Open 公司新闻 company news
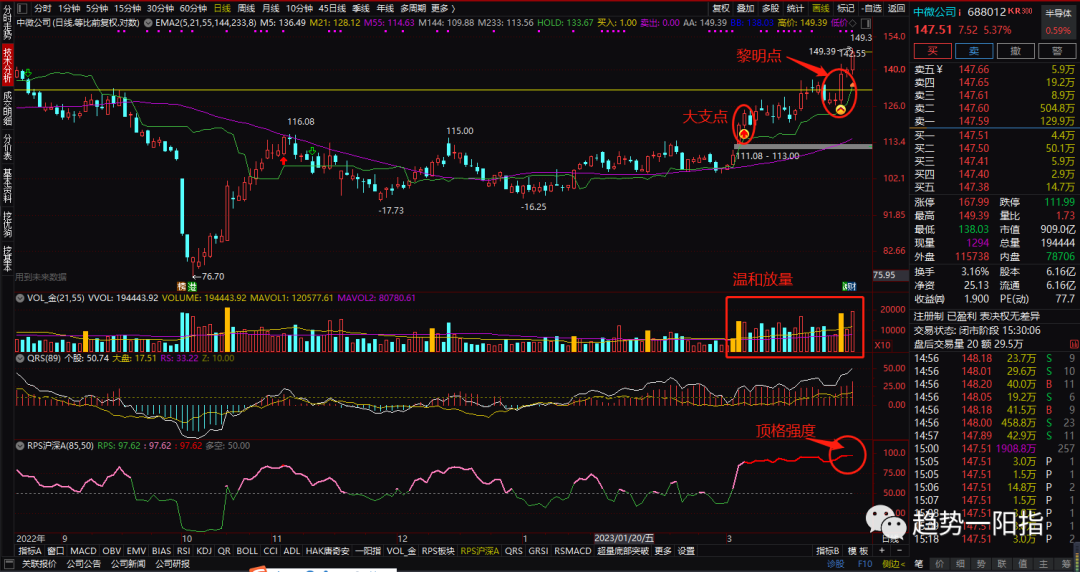Viewport: 1080px width, 572px height. click(x=127, y=564)
